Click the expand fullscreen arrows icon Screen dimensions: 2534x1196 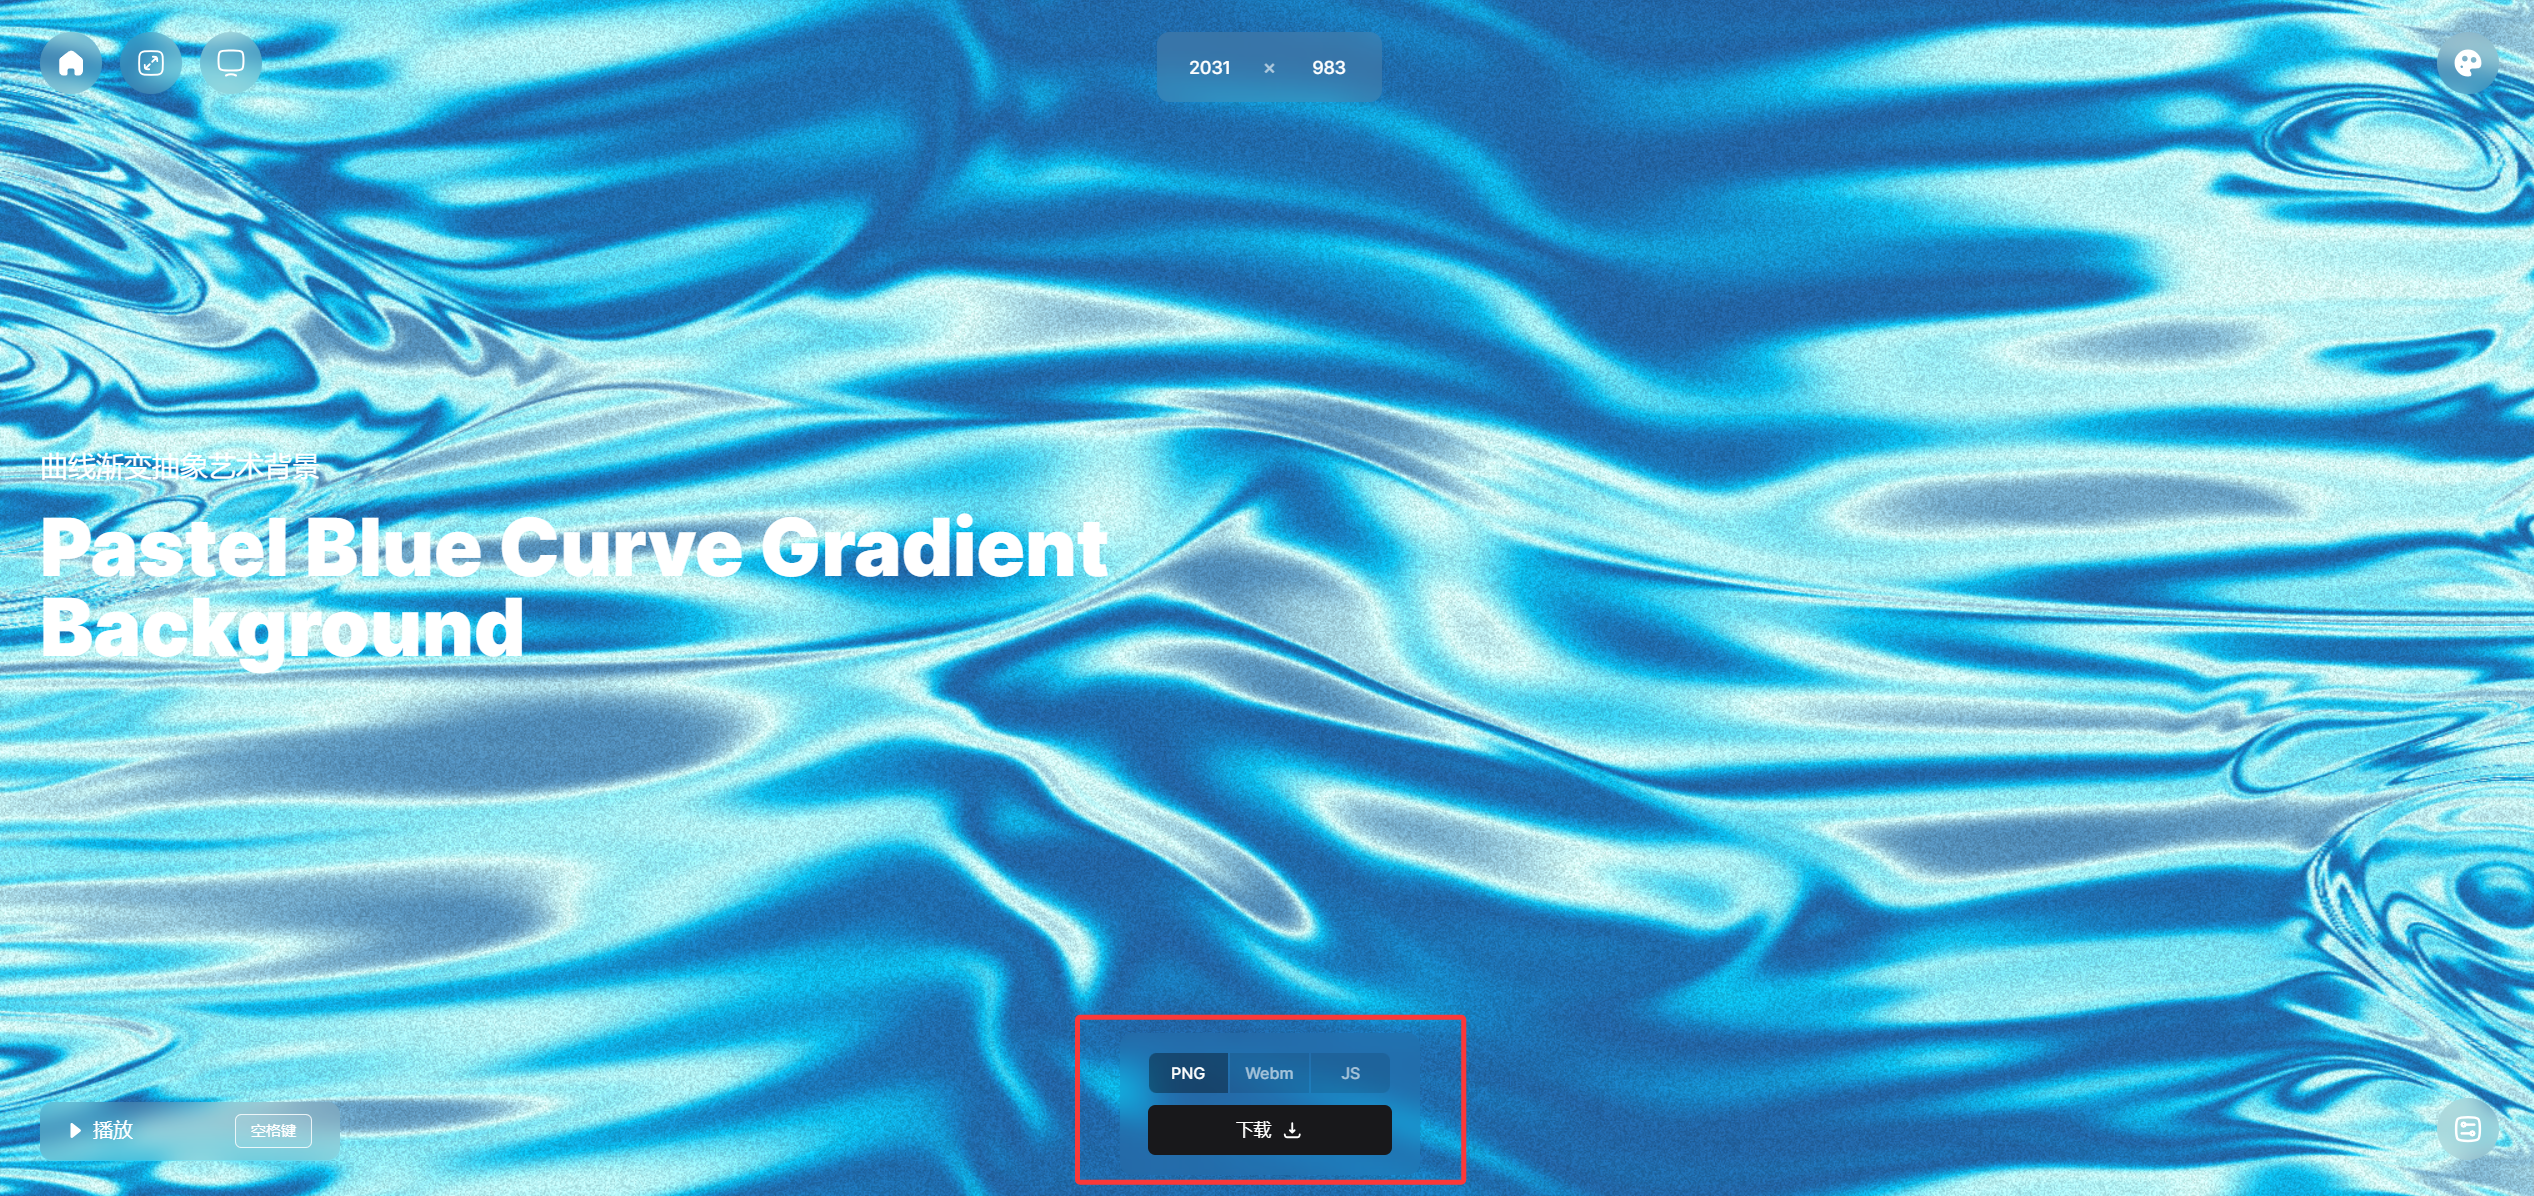point(151,64)
